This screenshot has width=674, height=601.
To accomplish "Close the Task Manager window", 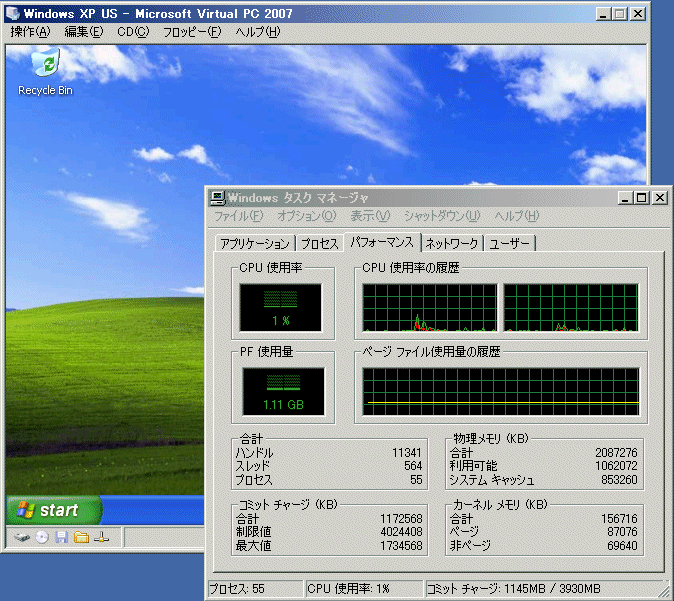I will click(x=659, y=198).
